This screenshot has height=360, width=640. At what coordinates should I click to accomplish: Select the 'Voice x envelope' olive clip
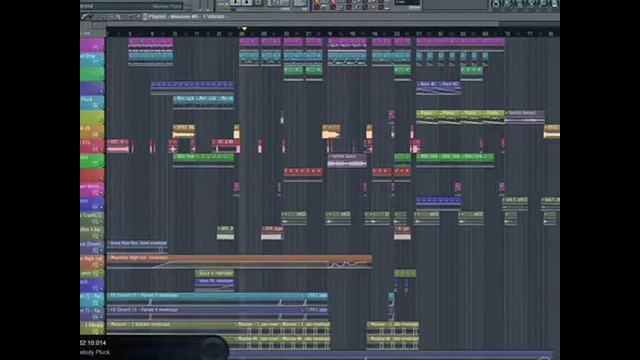pos(214,273)
